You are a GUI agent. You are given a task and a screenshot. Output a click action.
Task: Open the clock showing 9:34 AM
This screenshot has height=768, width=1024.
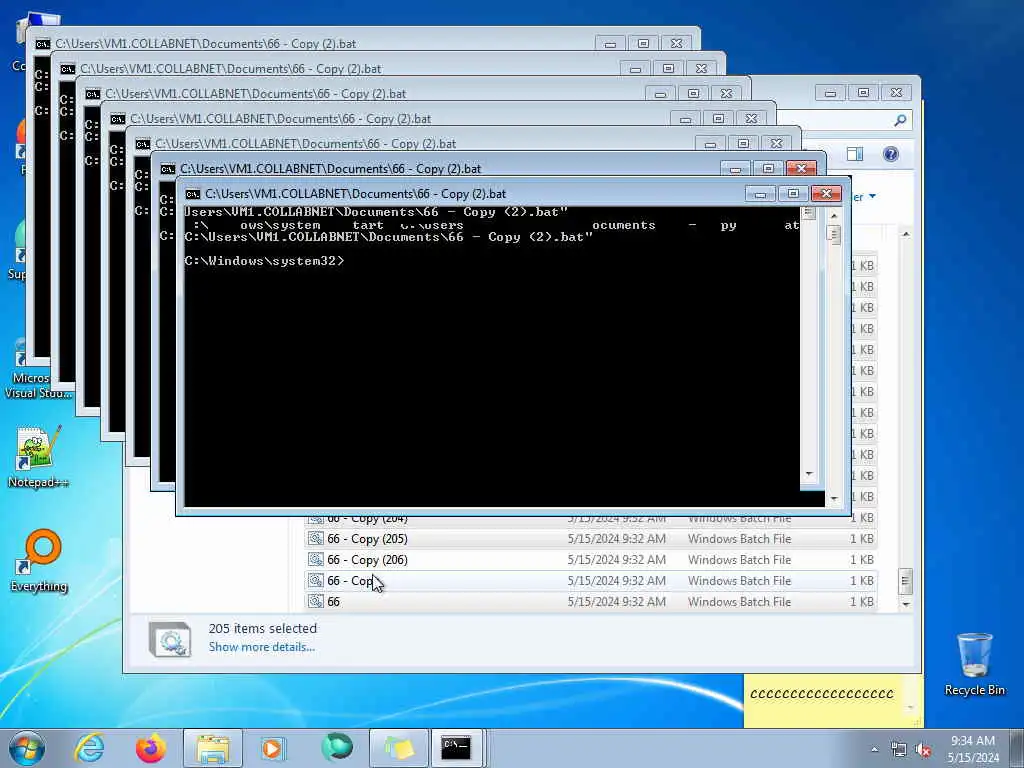click(973, 749)
